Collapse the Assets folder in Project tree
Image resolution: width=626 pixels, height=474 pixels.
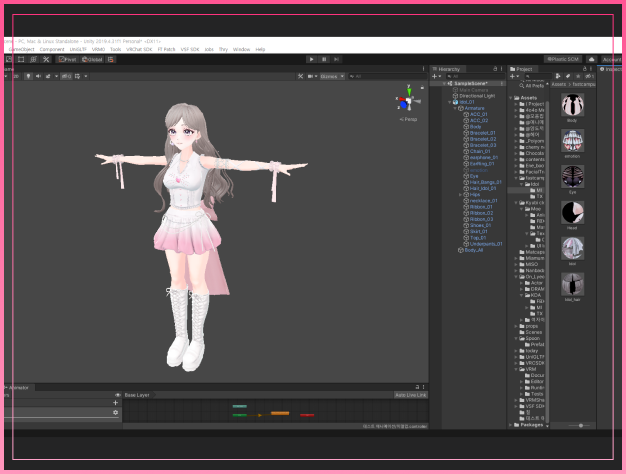(511, 98)
